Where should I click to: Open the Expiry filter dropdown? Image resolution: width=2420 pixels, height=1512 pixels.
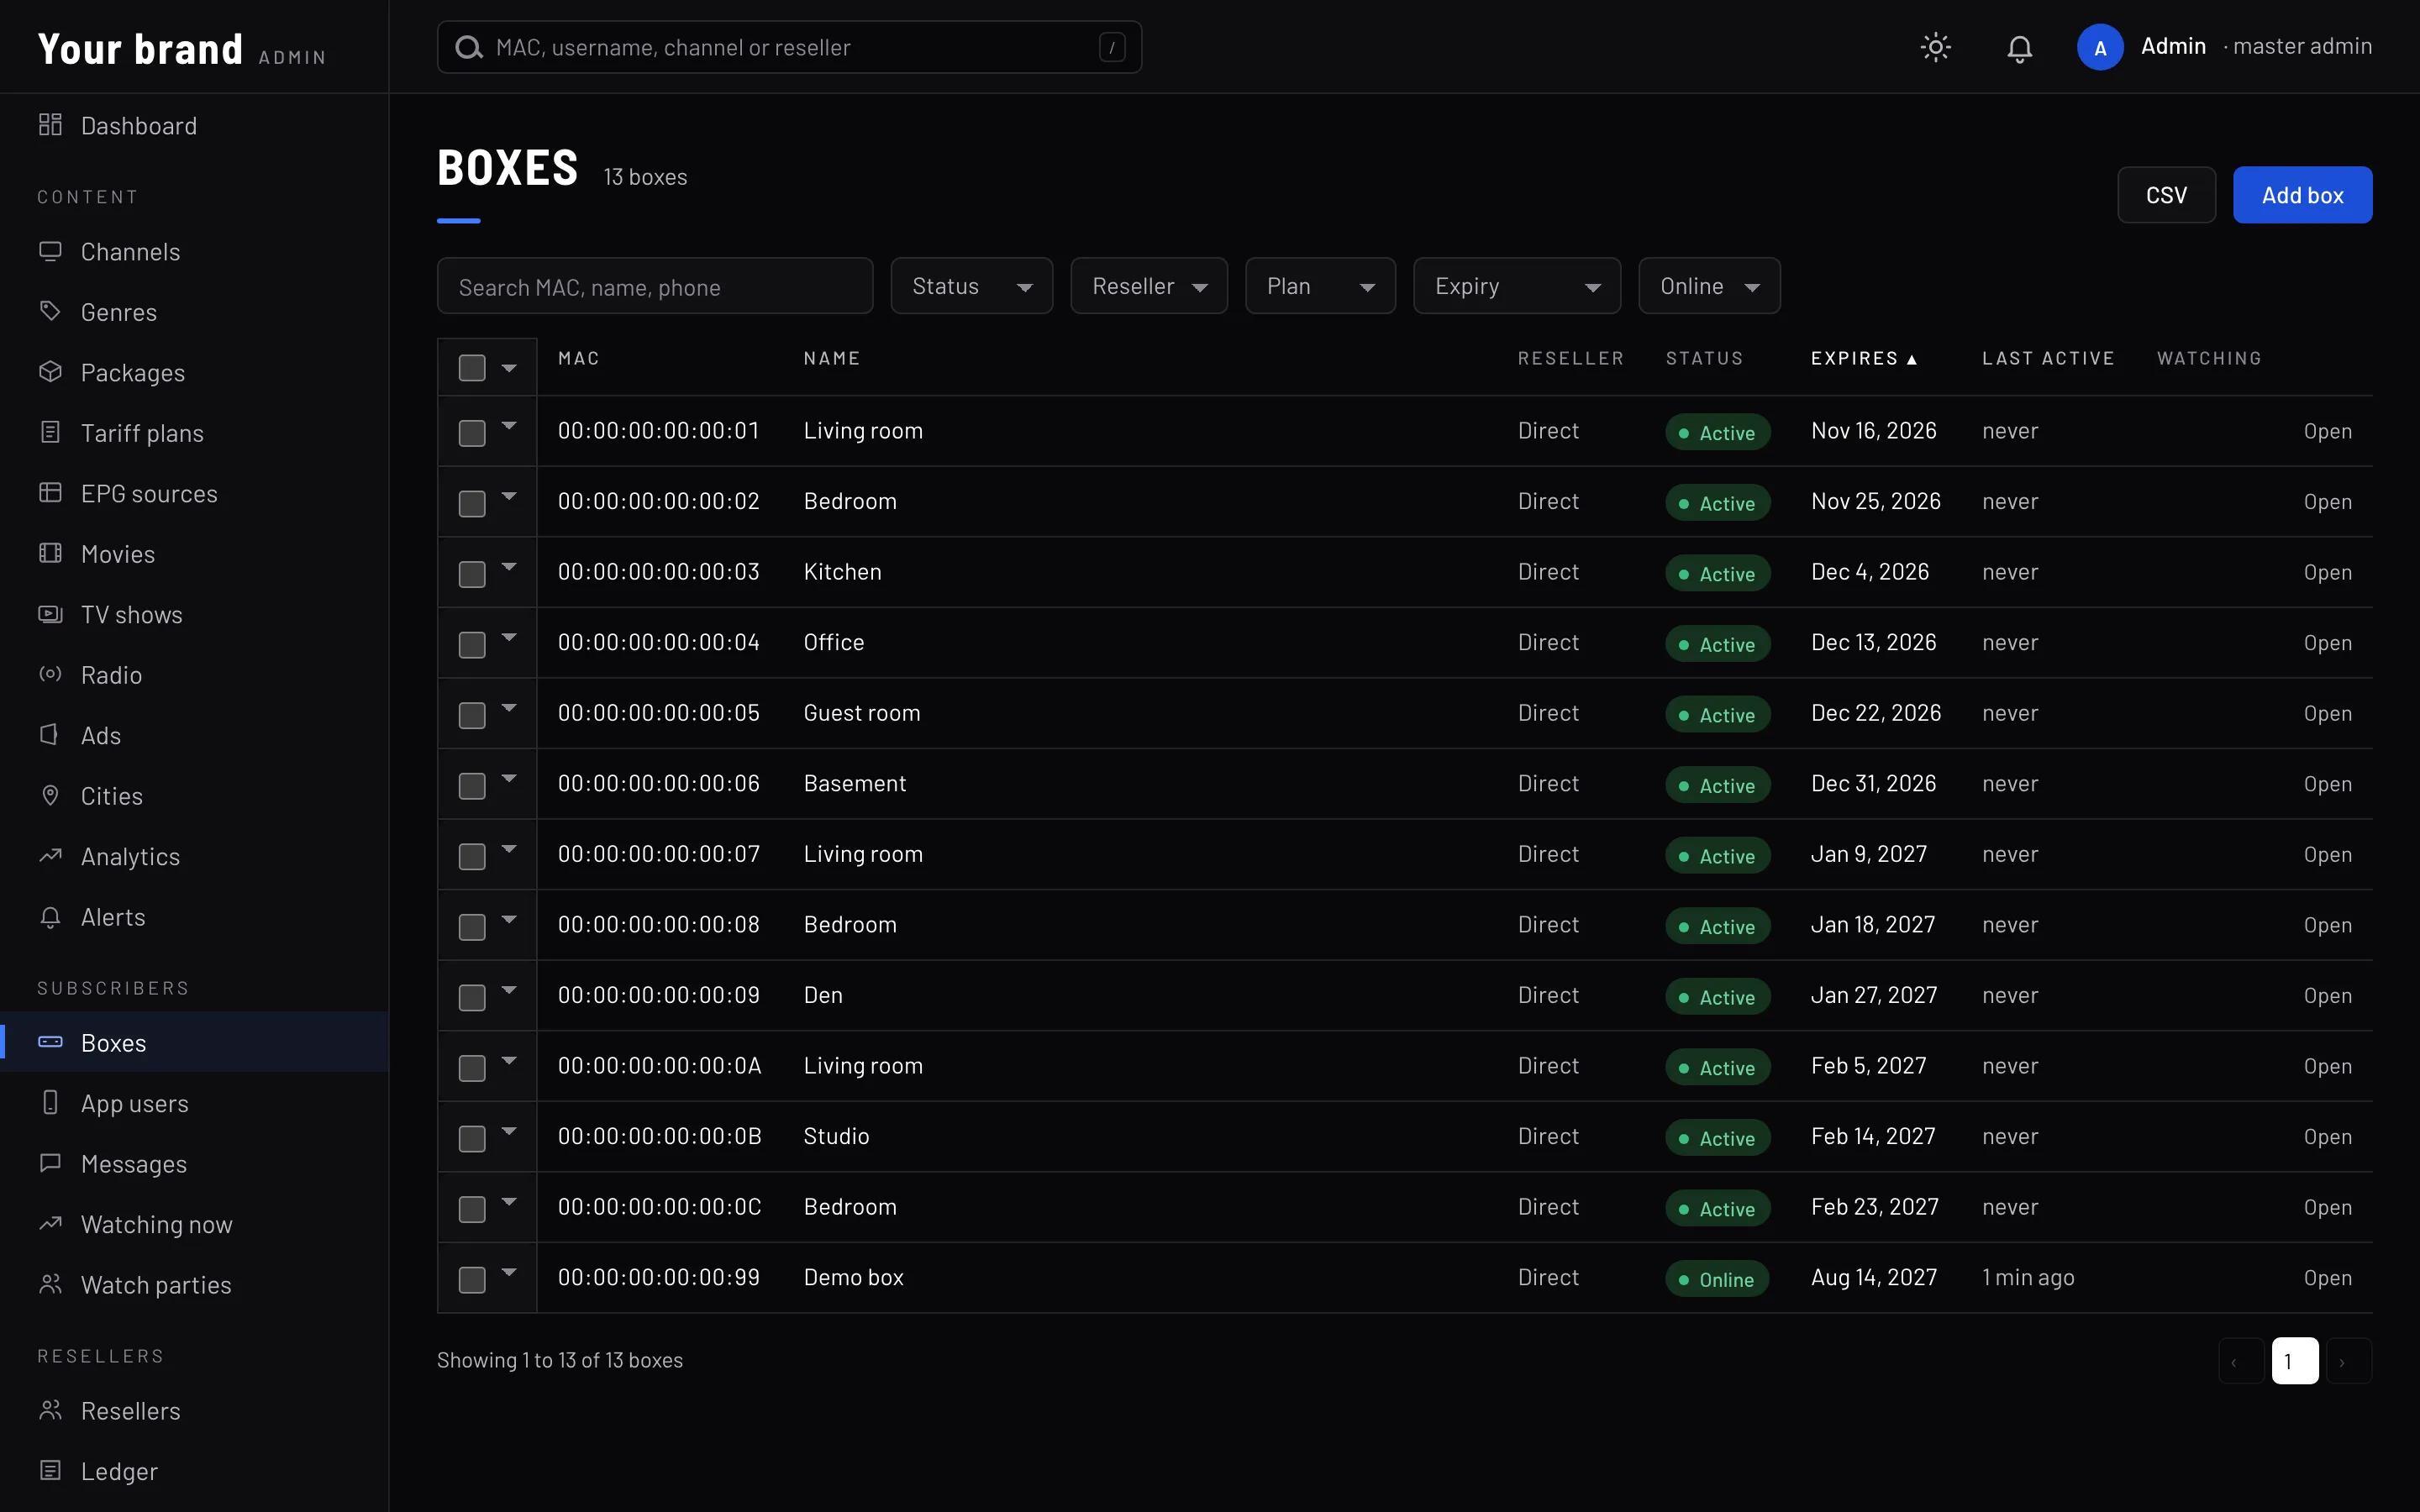(x=1517, y=286)
